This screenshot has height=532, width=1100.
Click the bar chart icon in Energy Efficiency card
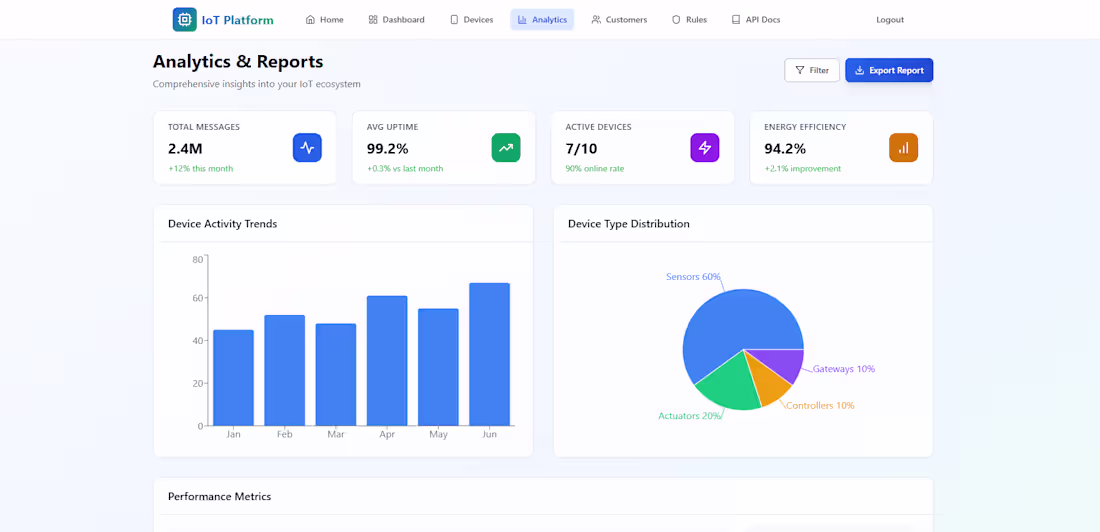tap(904, 147)
